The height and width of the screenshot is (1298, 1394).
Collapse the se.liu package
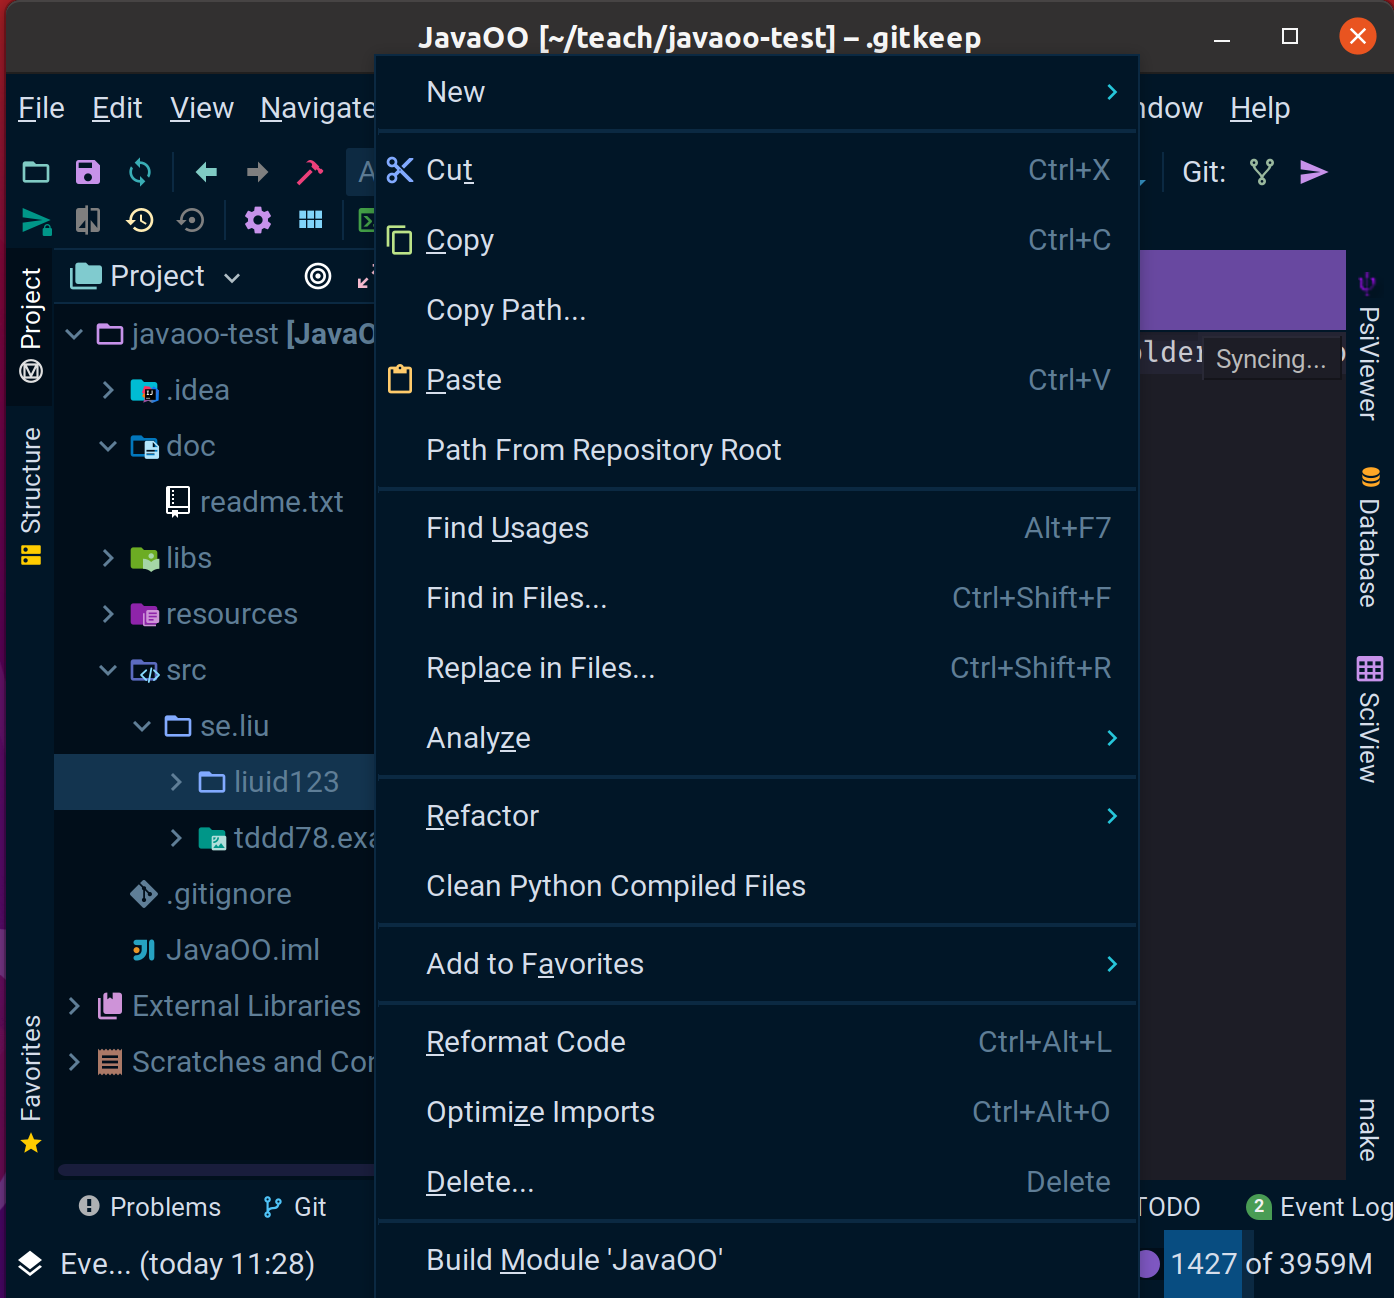click(142, 726)
